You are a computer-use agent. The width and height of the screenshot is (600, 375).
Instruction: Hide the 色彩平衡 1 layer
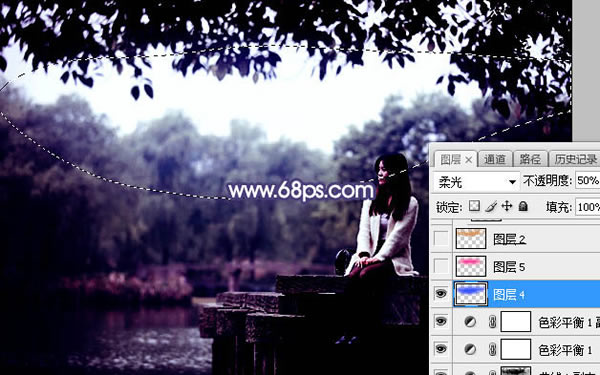point(441,349)
